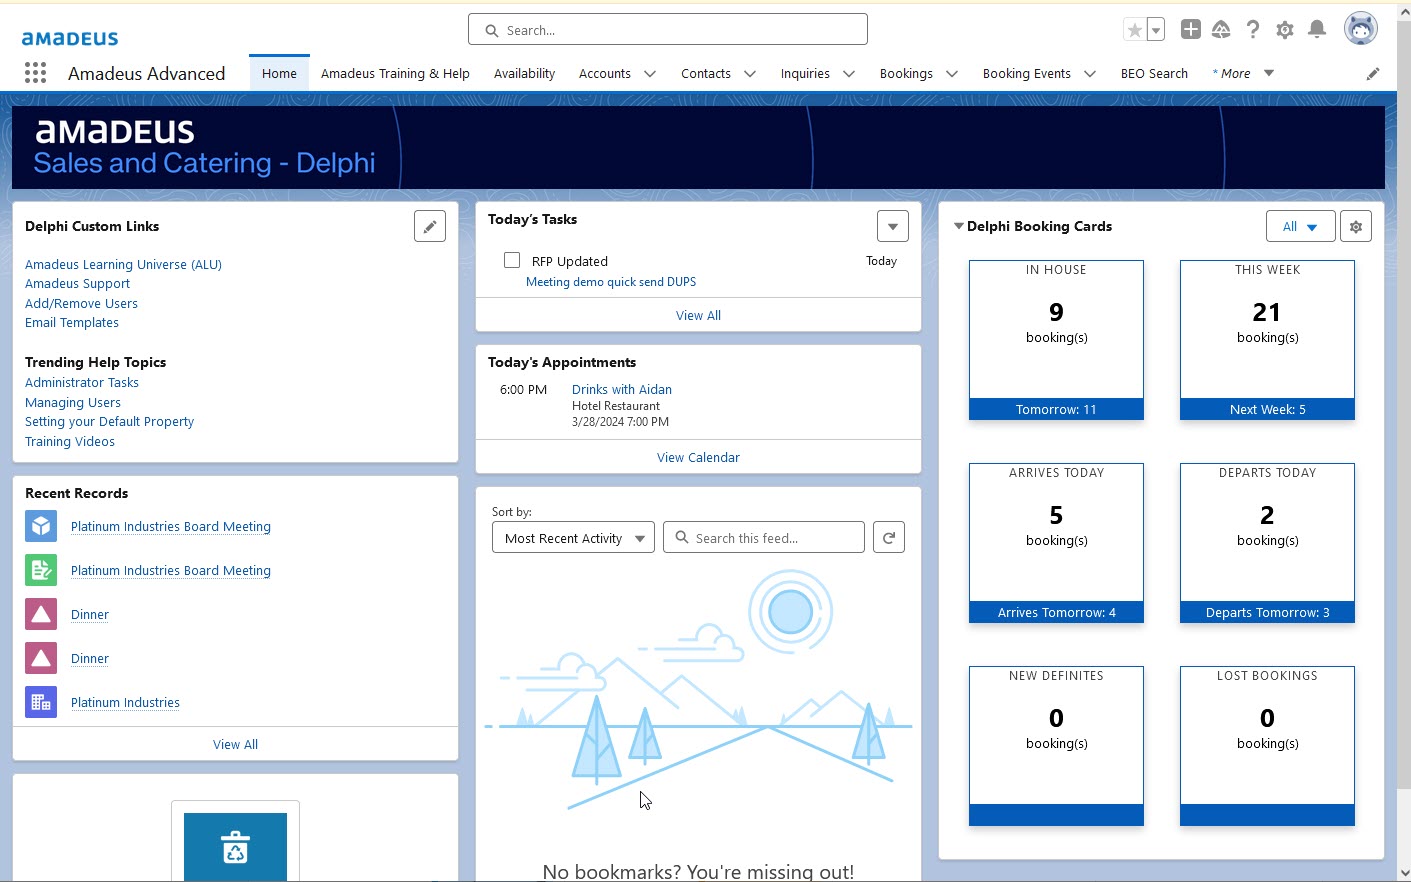Open the Managing Users help topic

(73, 402)
